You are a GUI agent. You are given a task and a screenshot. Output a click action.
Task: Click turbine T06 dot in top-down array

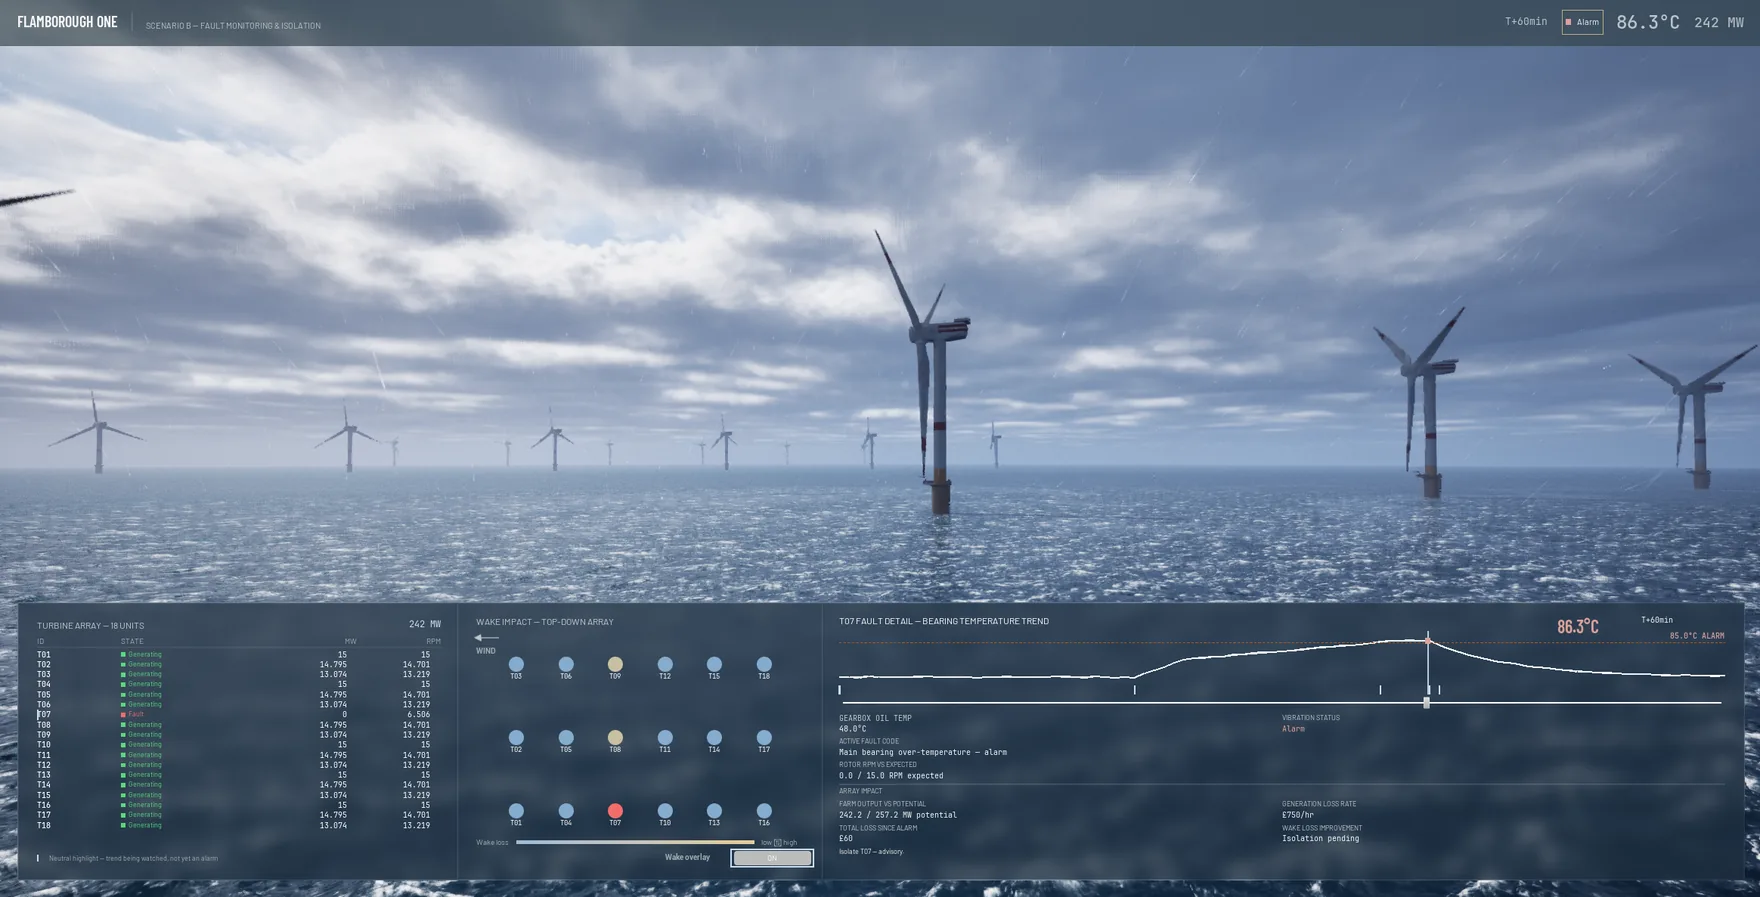[x=566, y=664]
